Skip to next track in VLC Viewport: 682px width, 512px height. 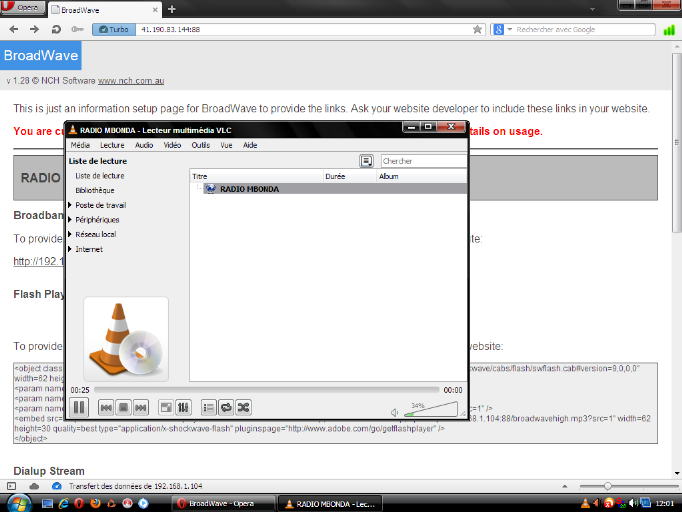click(x=140, y=408)
